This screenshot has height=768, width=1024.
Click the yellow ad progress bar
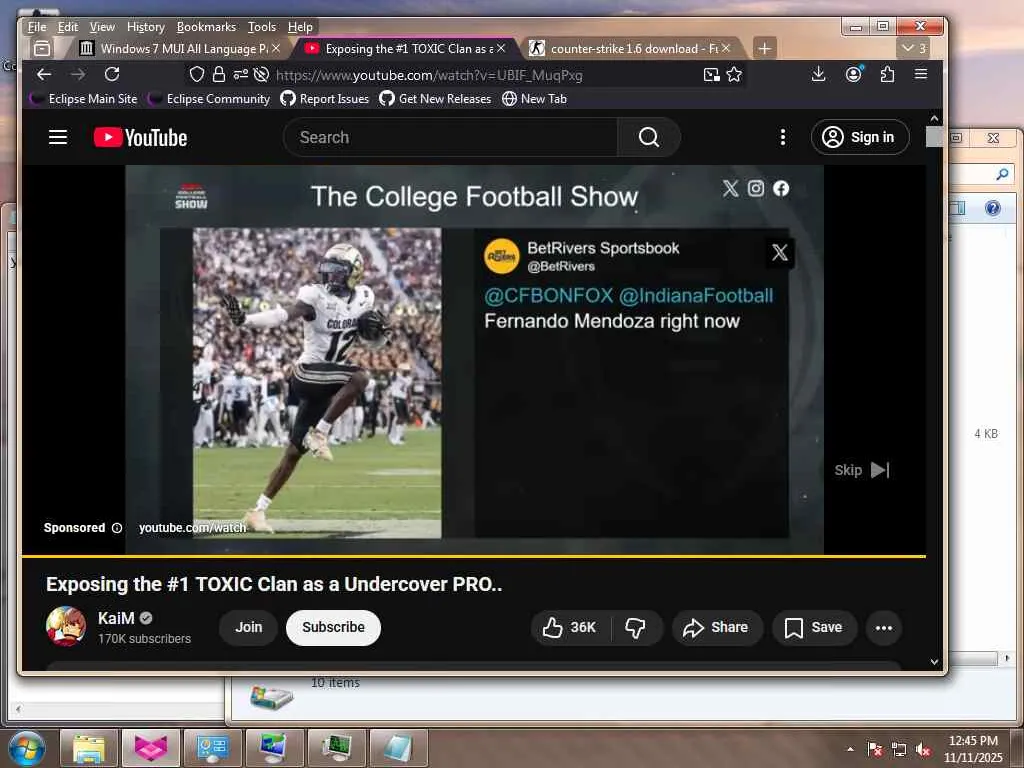[x=473, y=556]
